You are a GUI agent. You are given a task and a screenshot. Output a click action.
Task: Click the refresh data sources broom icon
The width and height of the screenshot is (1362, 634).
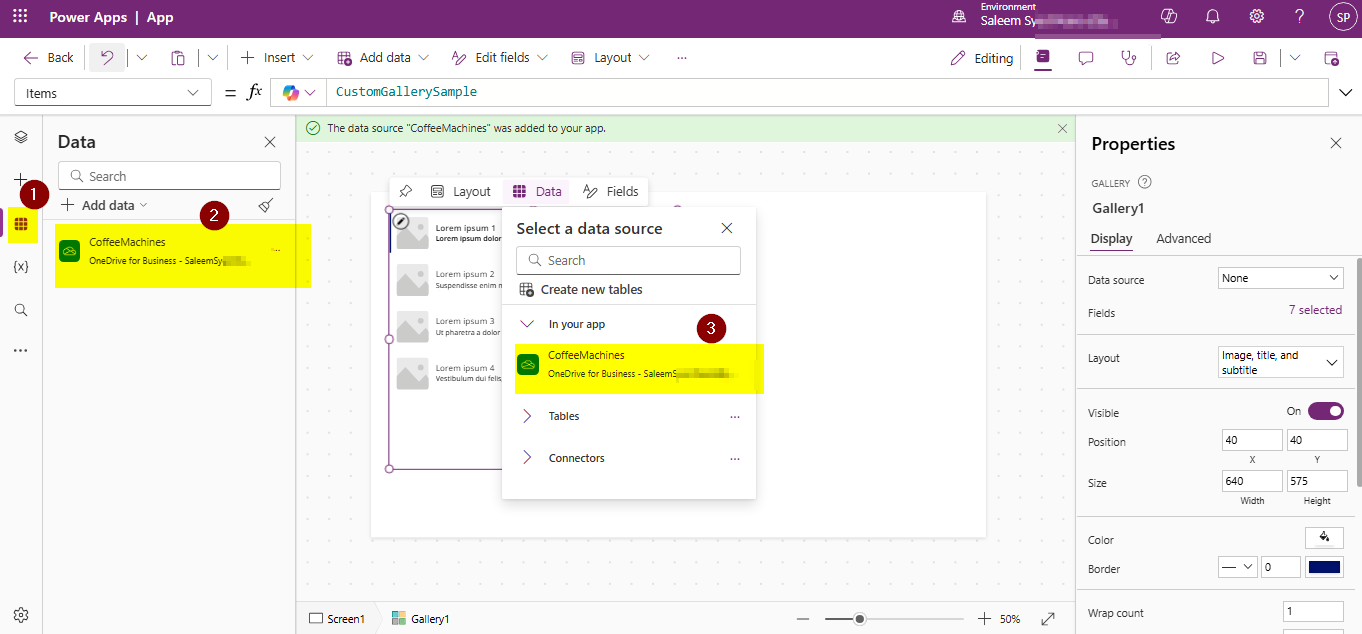coord(265,205)
